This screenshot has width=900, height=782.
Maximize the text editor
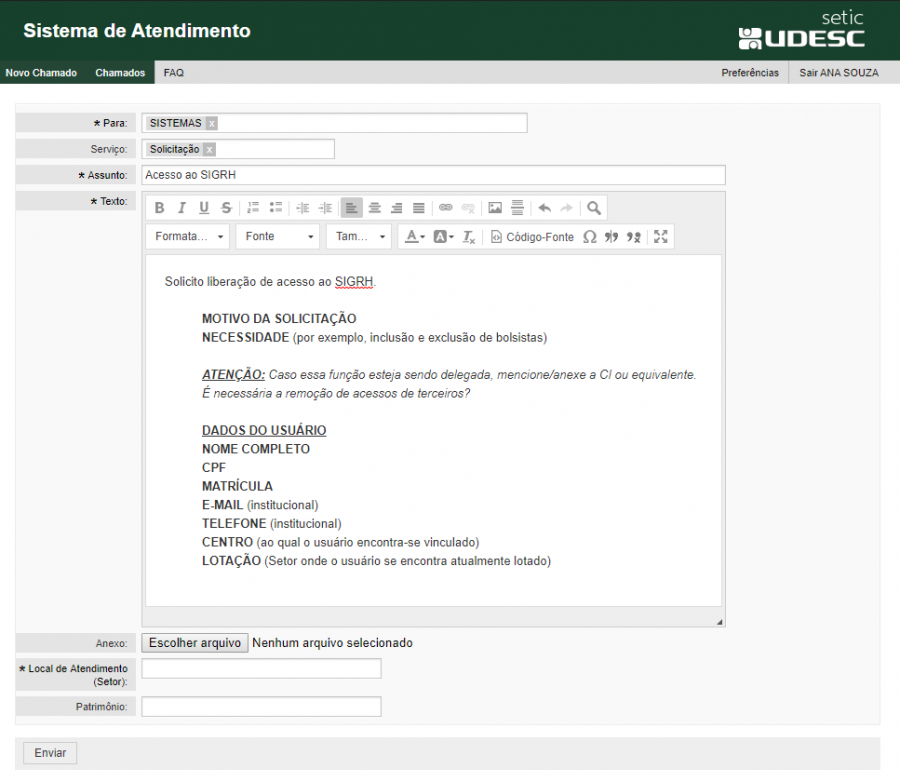[661, 237]
